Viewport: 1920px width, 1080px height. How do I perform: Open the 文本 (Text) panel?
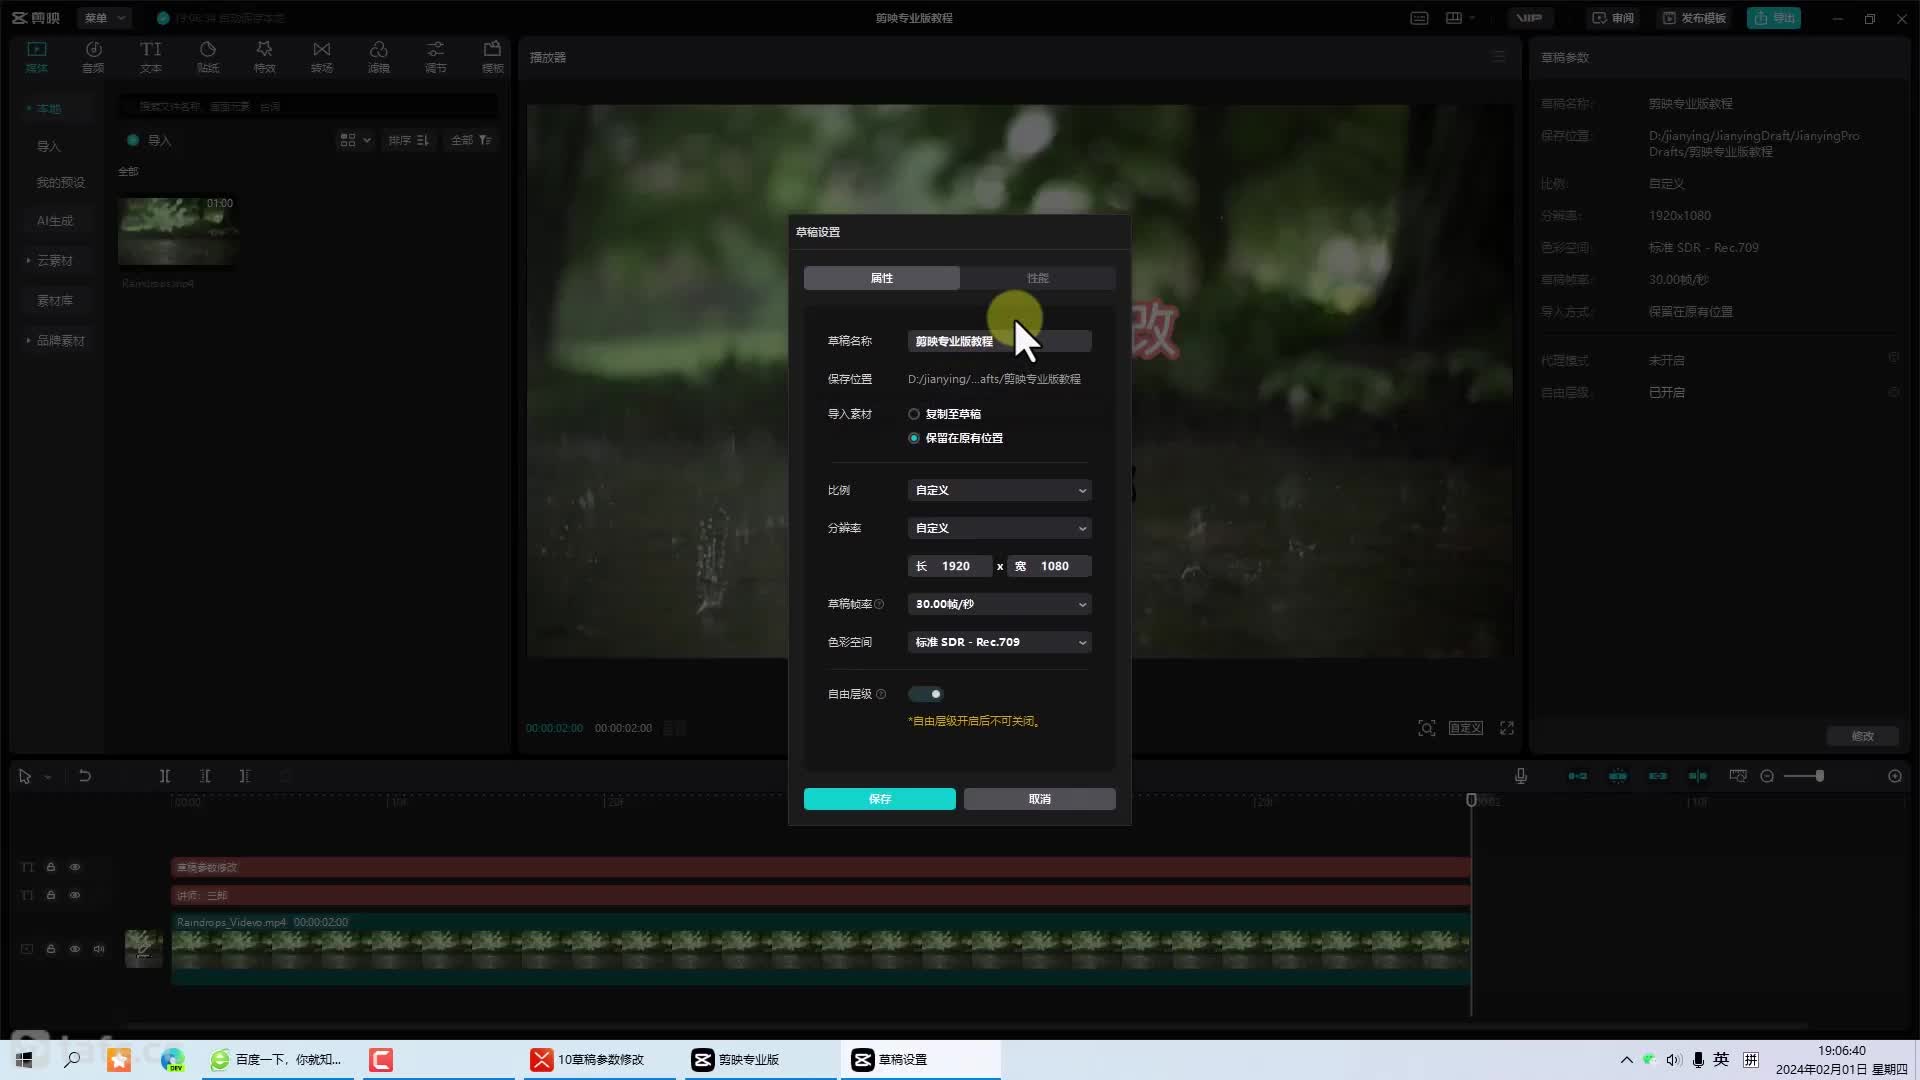click(150, 57)
